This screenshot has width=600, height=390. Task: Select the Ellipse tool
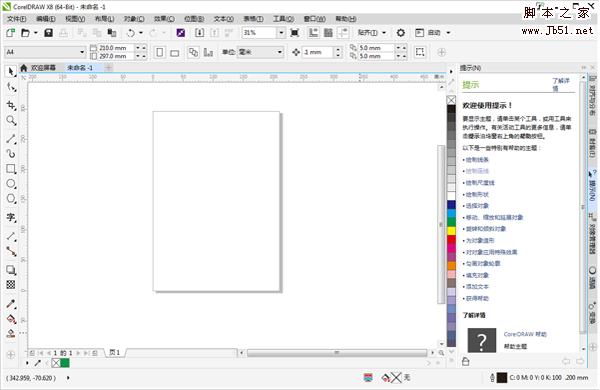click(11, 184)
